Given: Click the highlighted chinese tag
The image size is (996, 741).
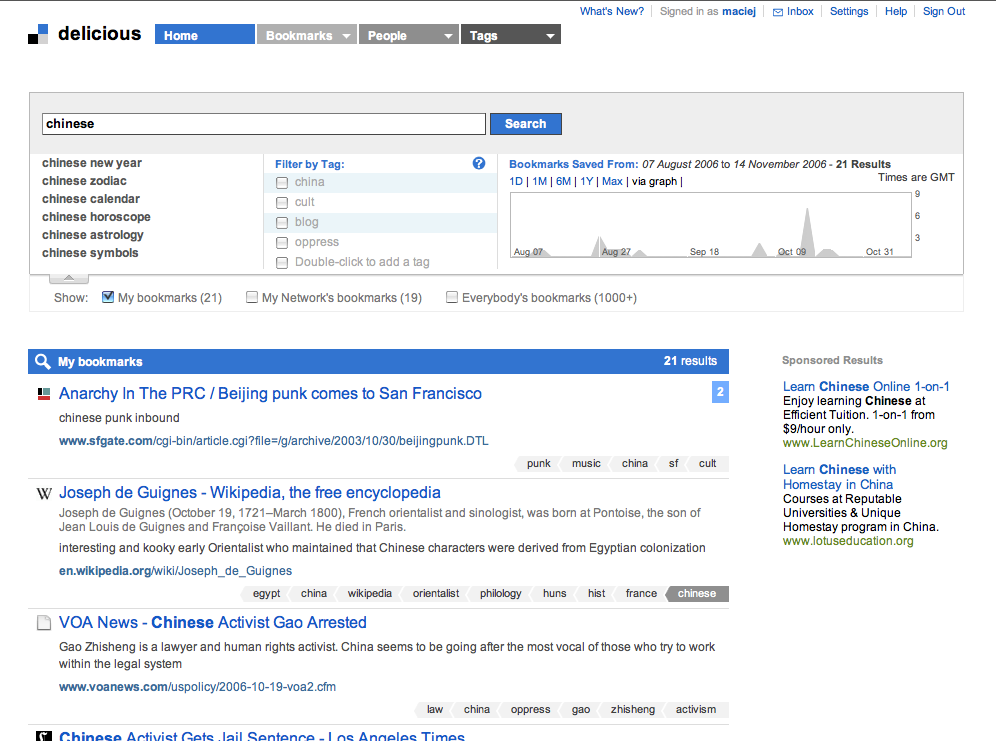Looking at the screenshot, I should click(697, 594).
